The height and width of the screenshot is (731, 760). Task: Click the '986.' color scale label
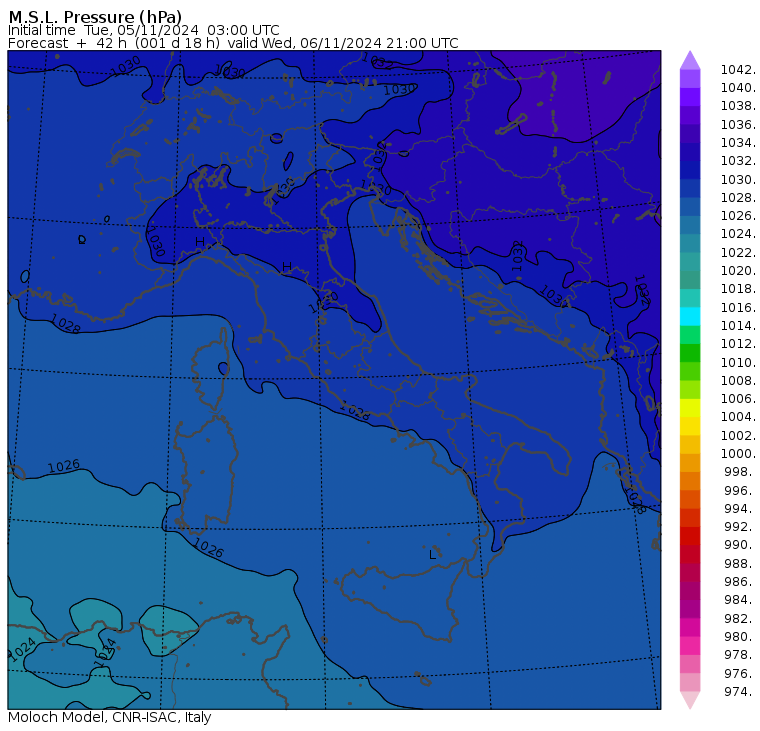point(740,582)
